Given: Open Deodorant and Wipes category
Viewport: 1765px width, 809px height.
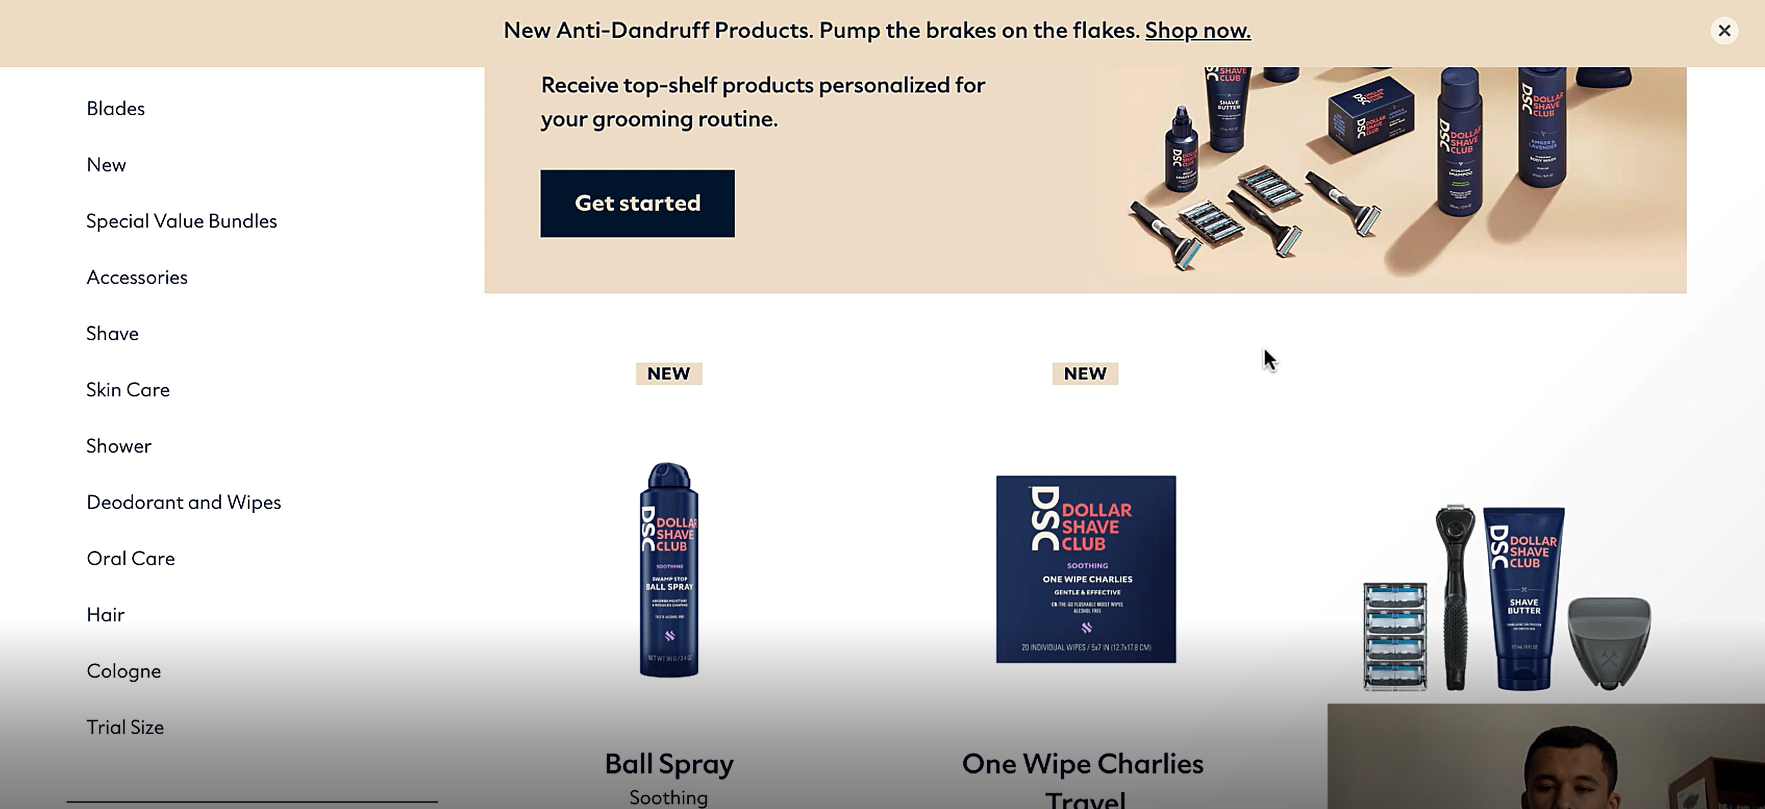Looking at the screenshot, I should click(x=184, y=502).
